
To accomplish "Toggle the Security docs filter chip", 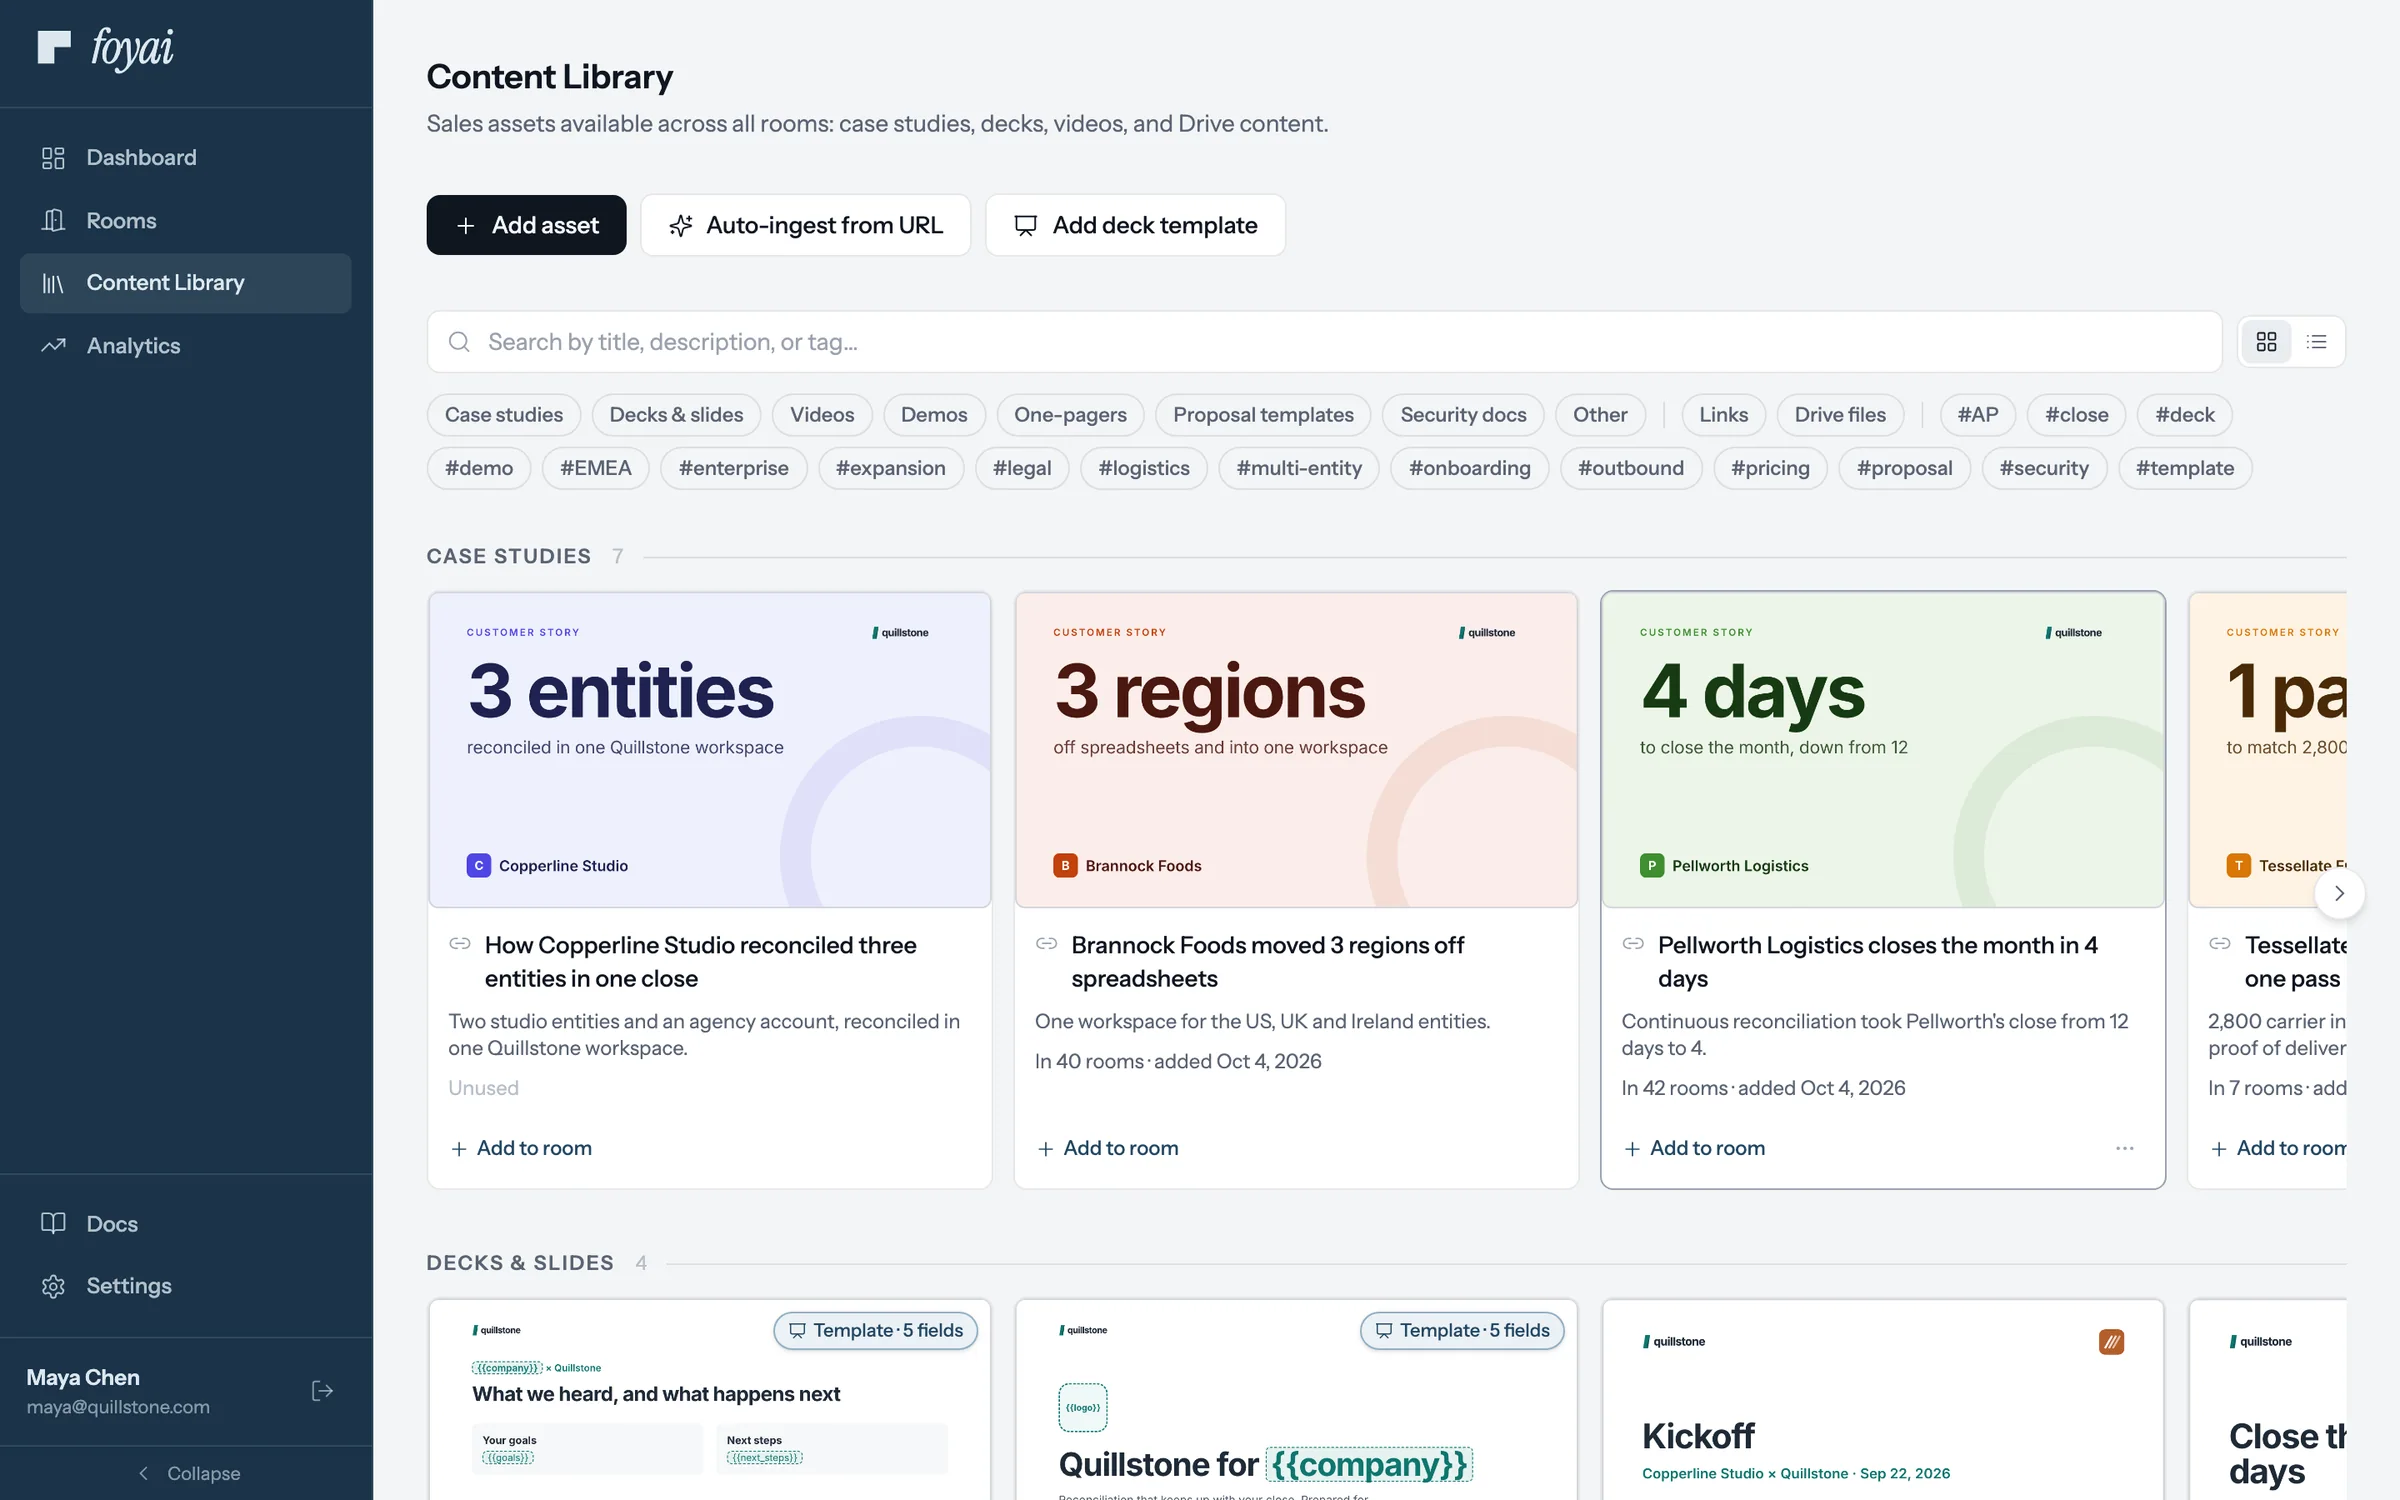I will tap(1463, 415).
